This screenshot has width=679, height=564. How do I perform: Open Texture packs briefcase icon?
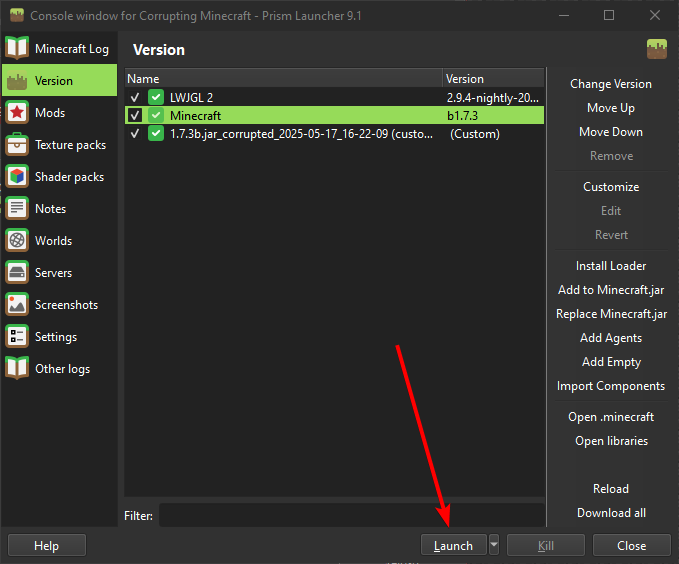click(x=17, y=144)
